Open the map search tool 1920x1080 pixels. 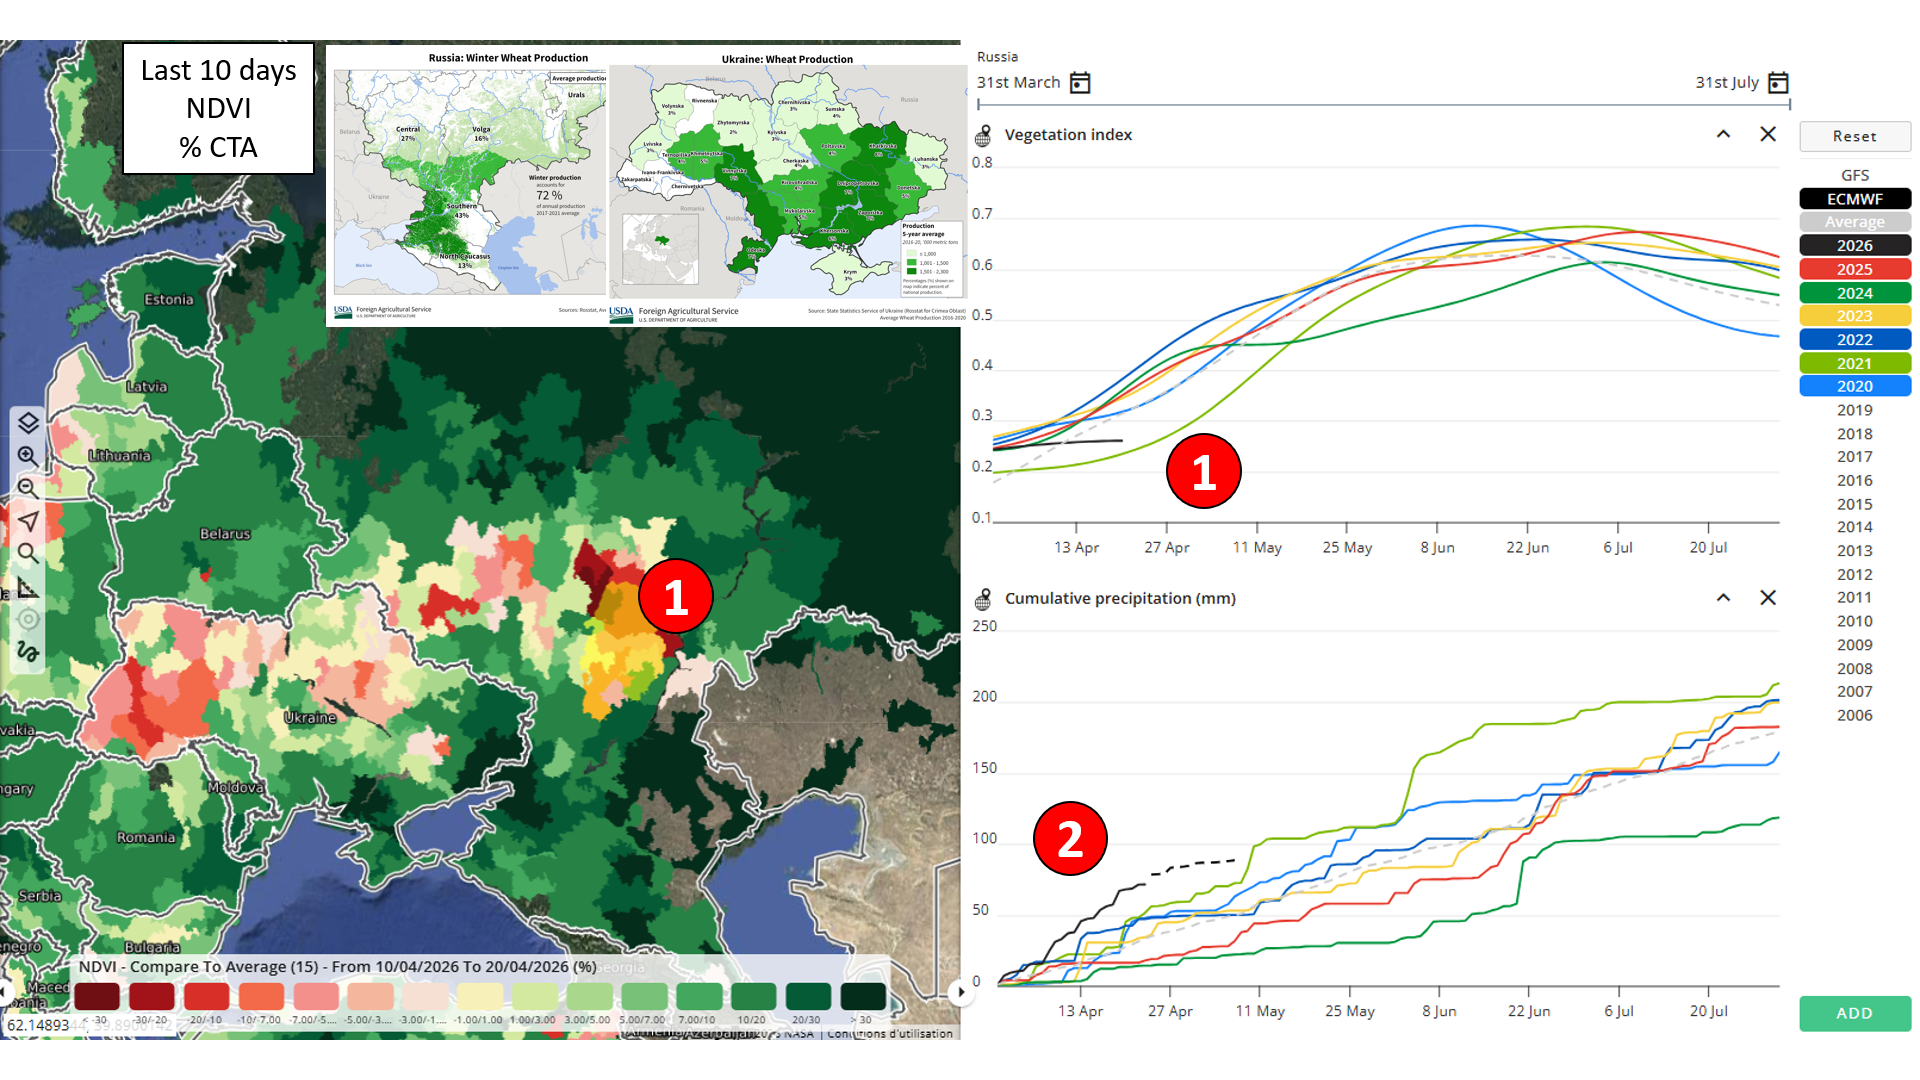pos(28,554)
